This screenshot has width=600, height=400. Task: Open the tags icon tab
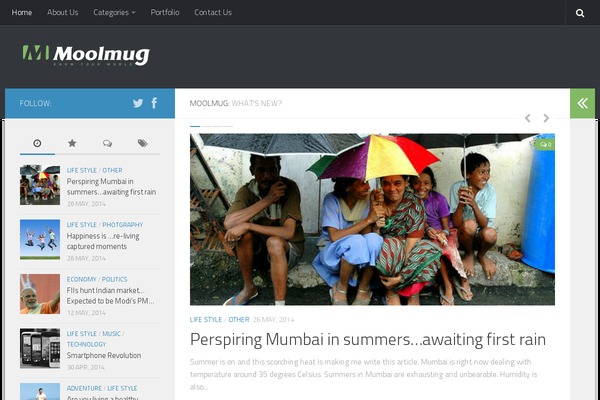pos(142,144)
